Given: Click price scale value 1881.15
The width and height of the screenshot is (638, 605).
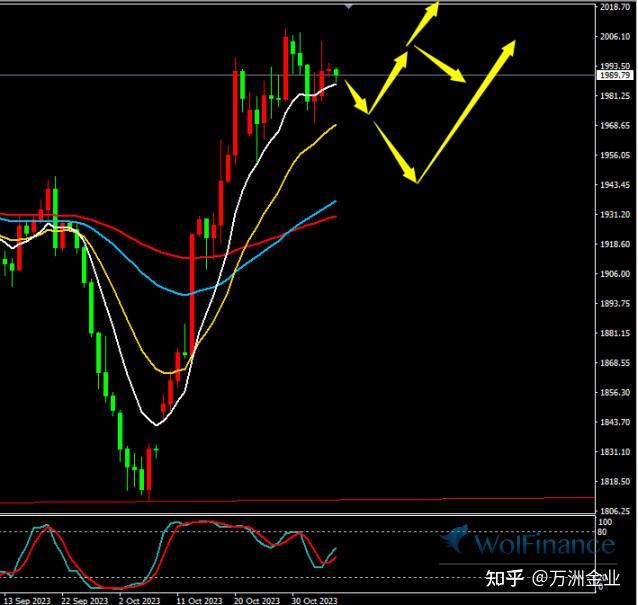Looking at the screenshot, I should pyautogui.click(x=615, y=334).
